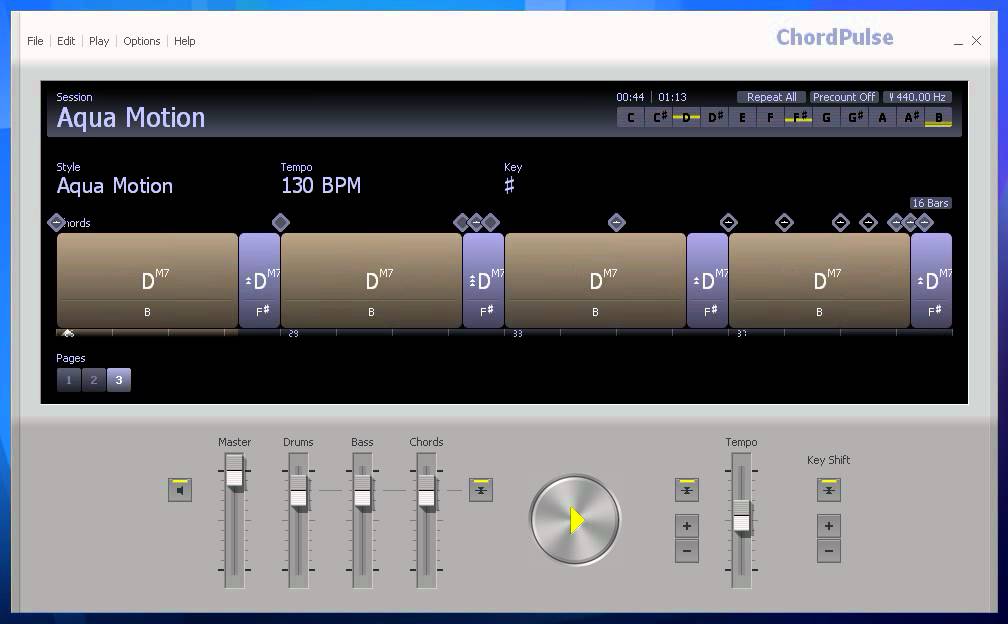Toggle the D# note key
1008x624 pixels.
click(715, 118)
